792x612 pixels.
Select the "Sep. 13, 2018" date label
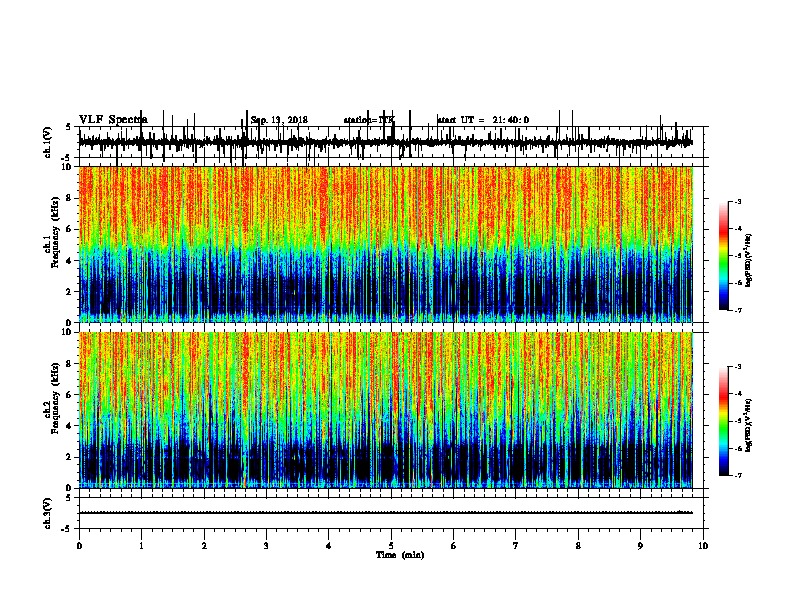click(x=279, y=120)
